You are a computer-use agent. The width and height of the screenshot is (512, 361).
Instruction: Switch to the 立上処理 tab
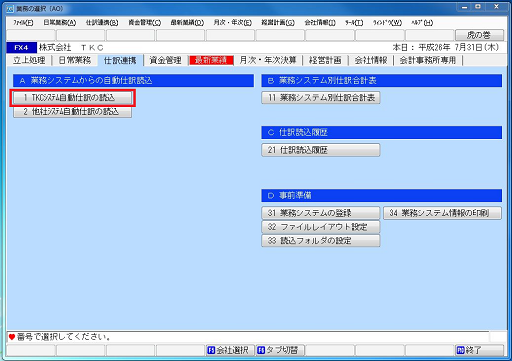[x=29, y=60]
